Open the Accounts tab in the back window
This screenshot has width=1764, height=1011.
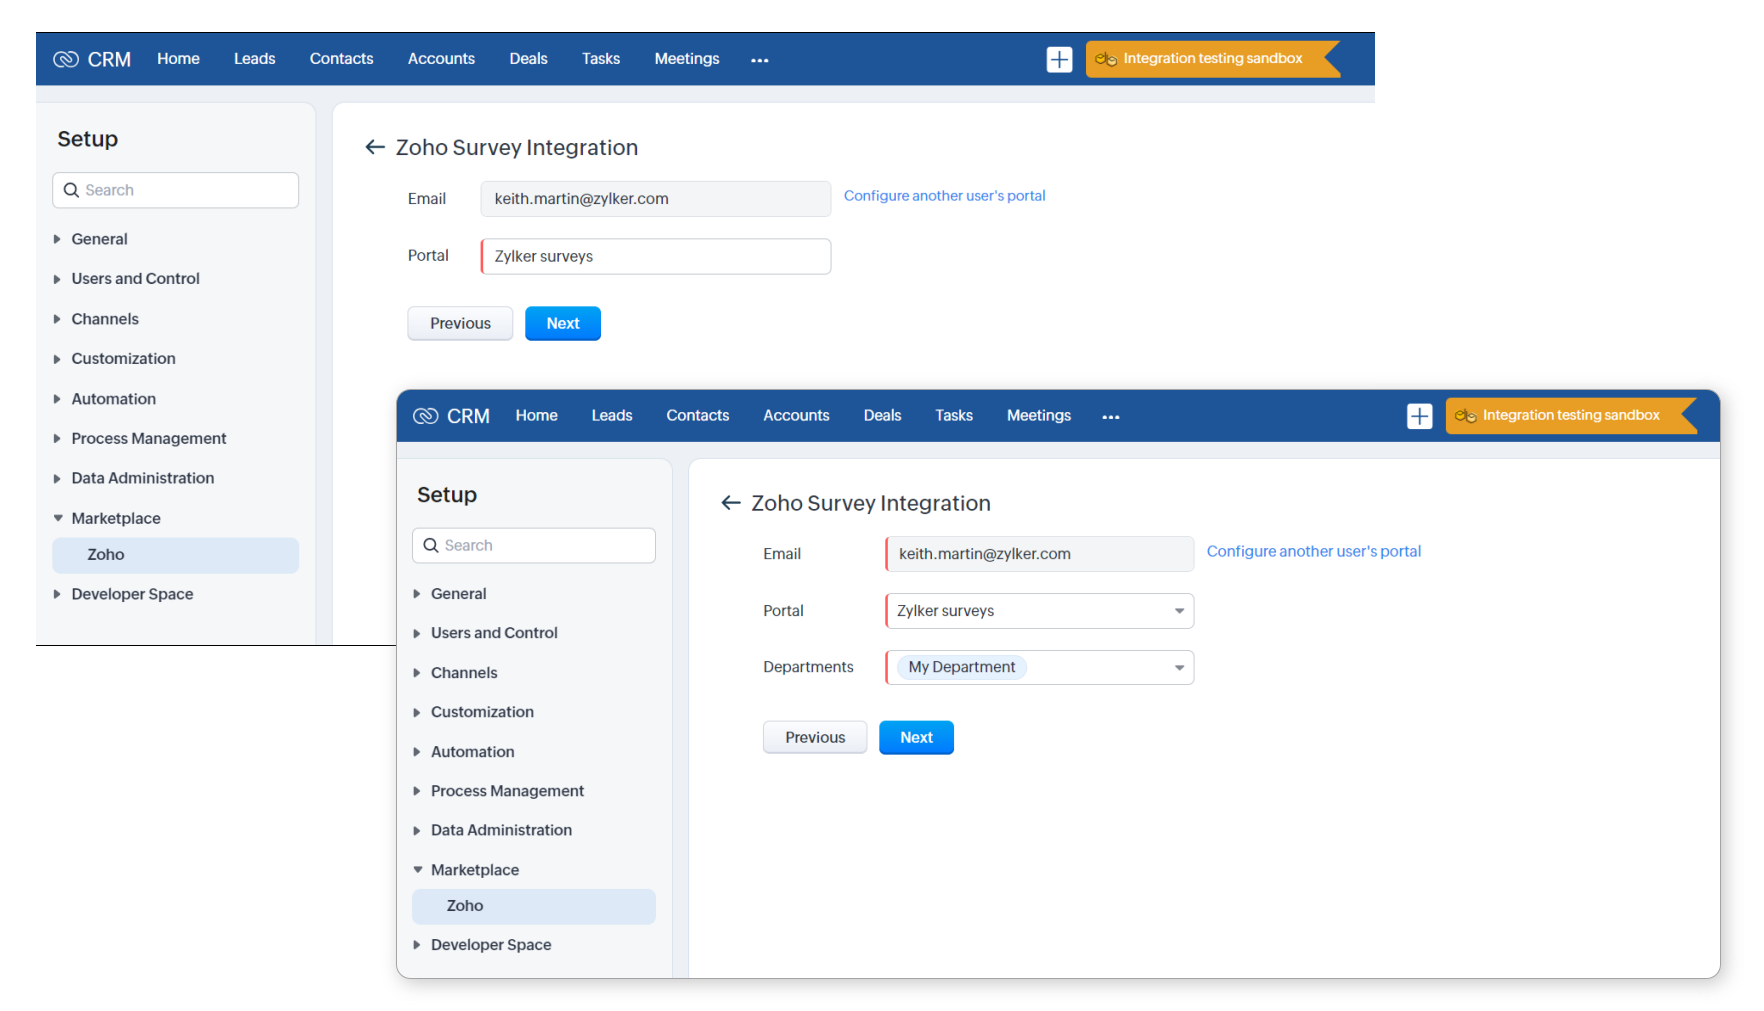(441, 59)
